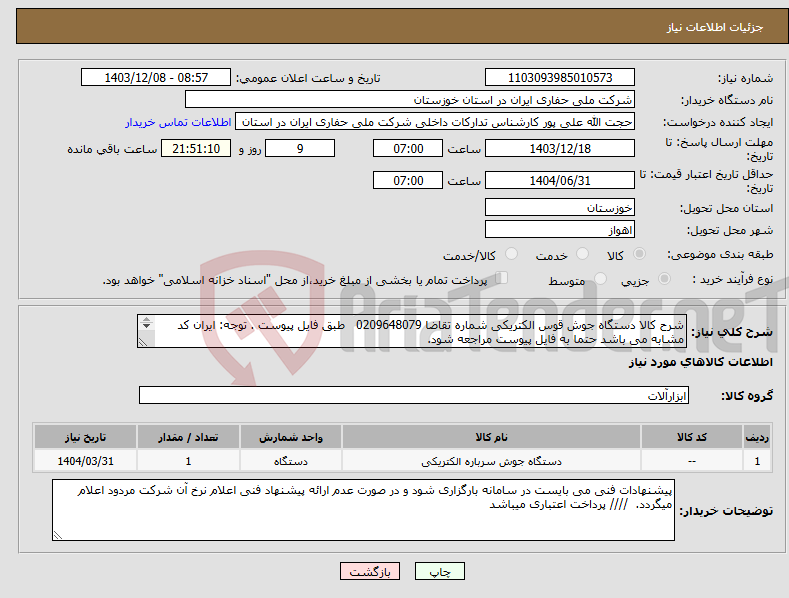
Task: Click the تاریخ نیاز column header
Action: point(86,437)
